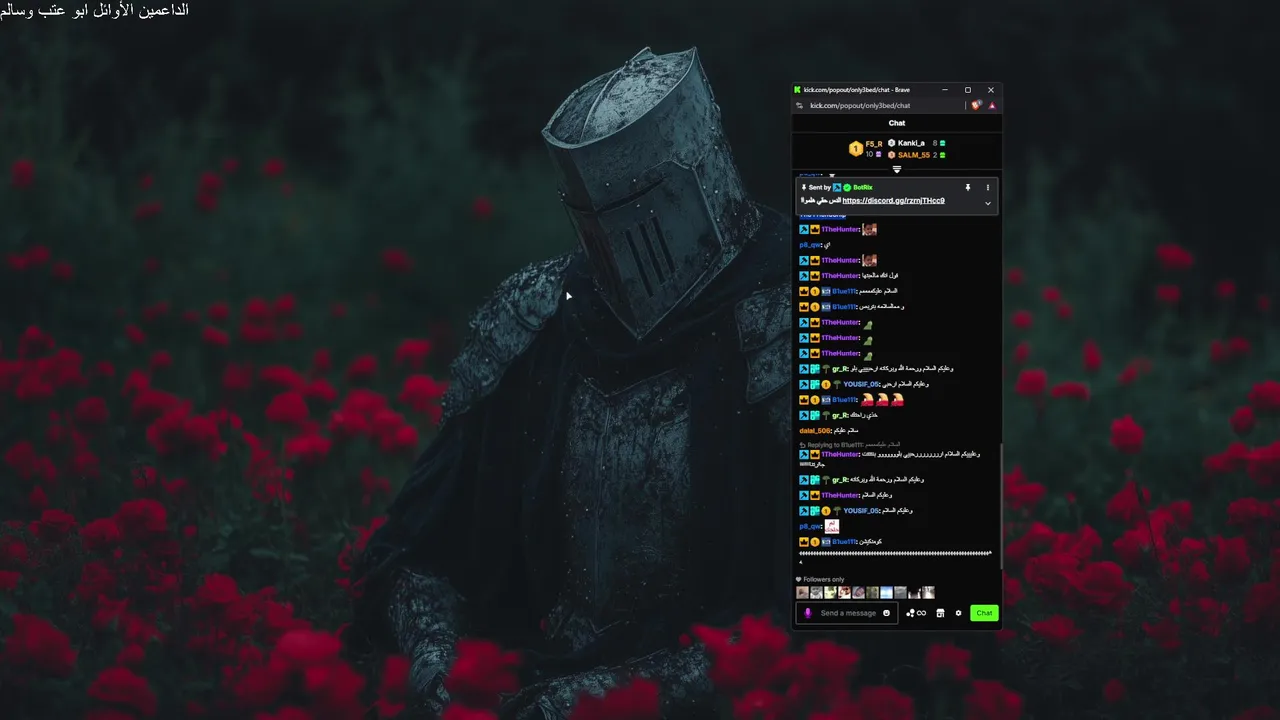
Task: Select the last emote in quick emote row
Action: coord(928,592)
